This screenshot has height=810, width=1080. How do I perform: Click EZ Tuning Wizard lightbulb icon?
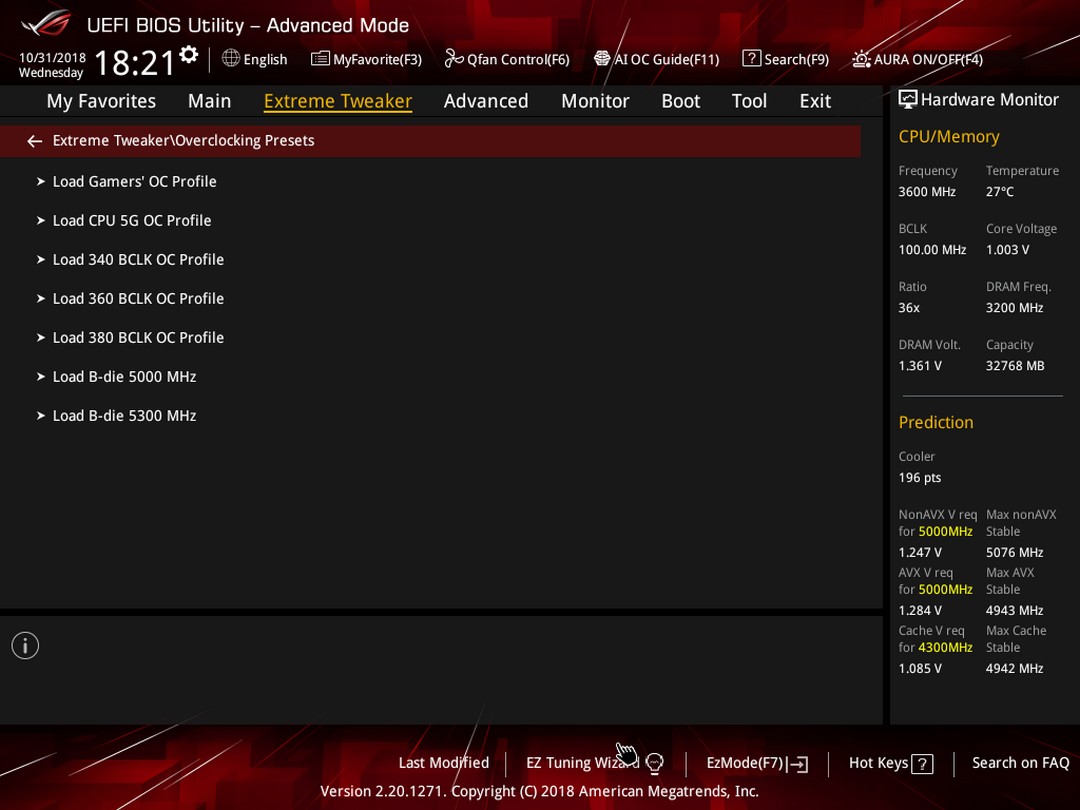point(655,763)
